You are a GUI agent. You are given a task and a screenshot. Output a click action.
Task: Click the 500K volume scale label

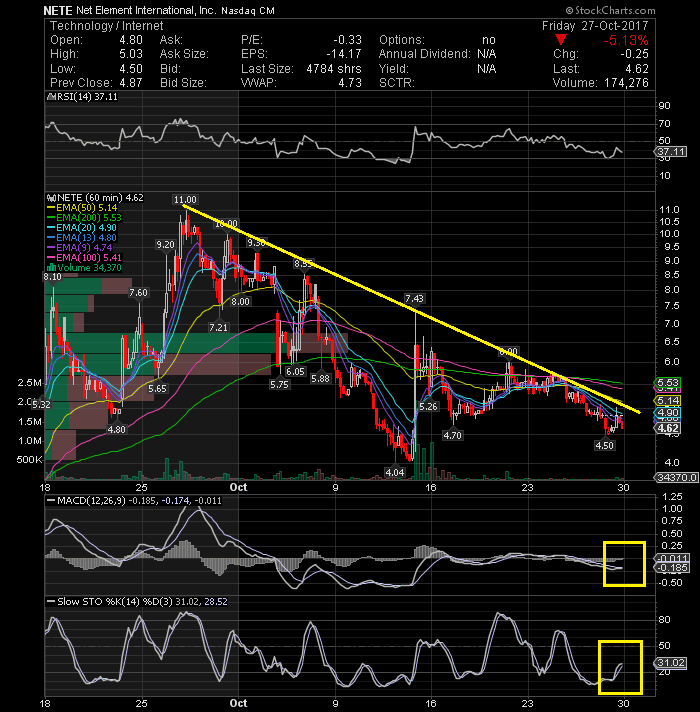30,460
